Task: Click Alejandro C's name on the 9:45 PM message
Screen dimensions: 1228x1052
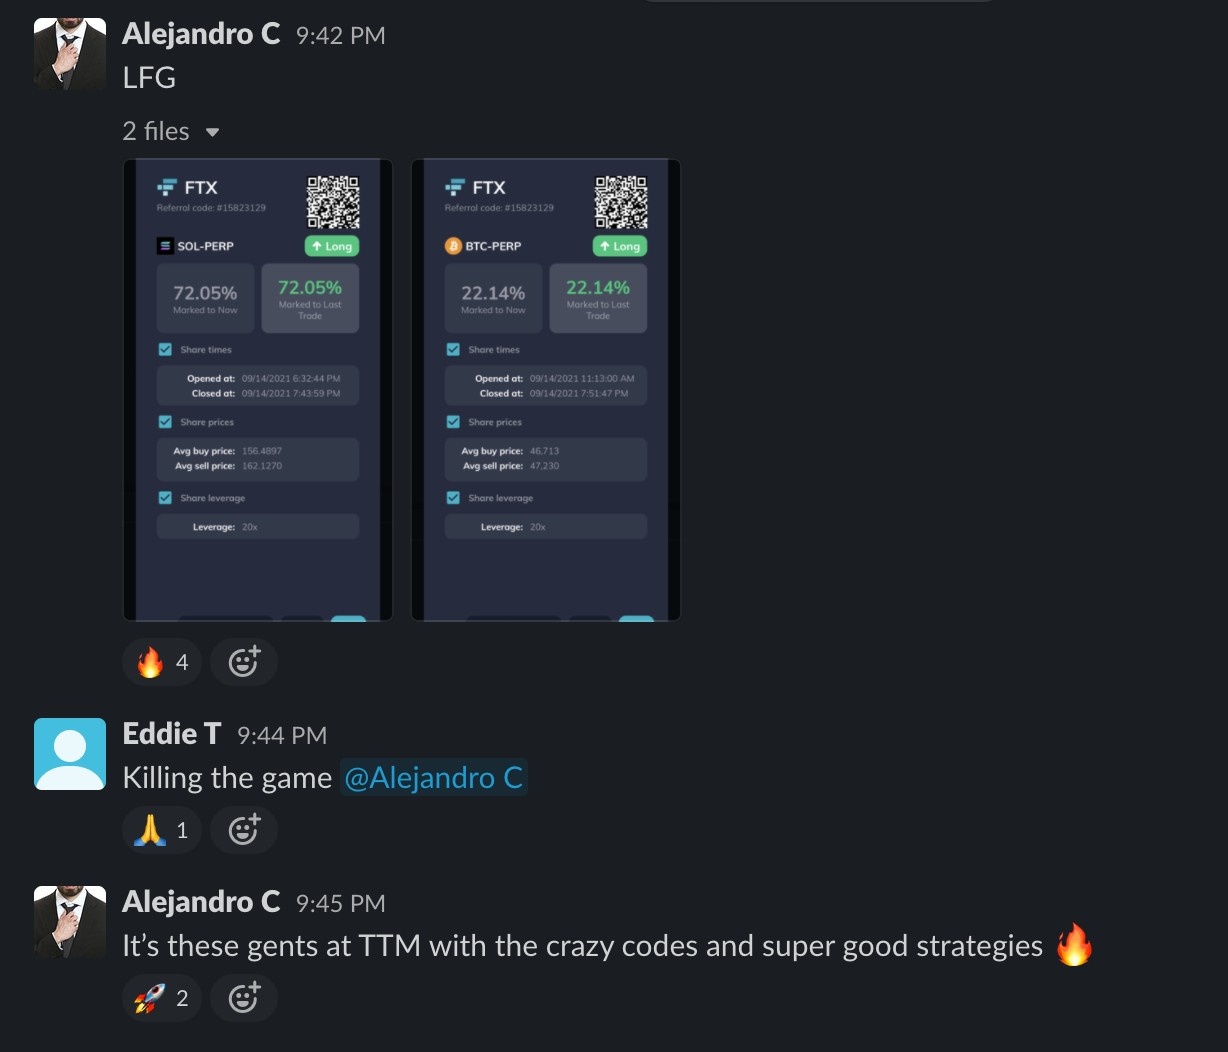Action: [x=201, y=902]
